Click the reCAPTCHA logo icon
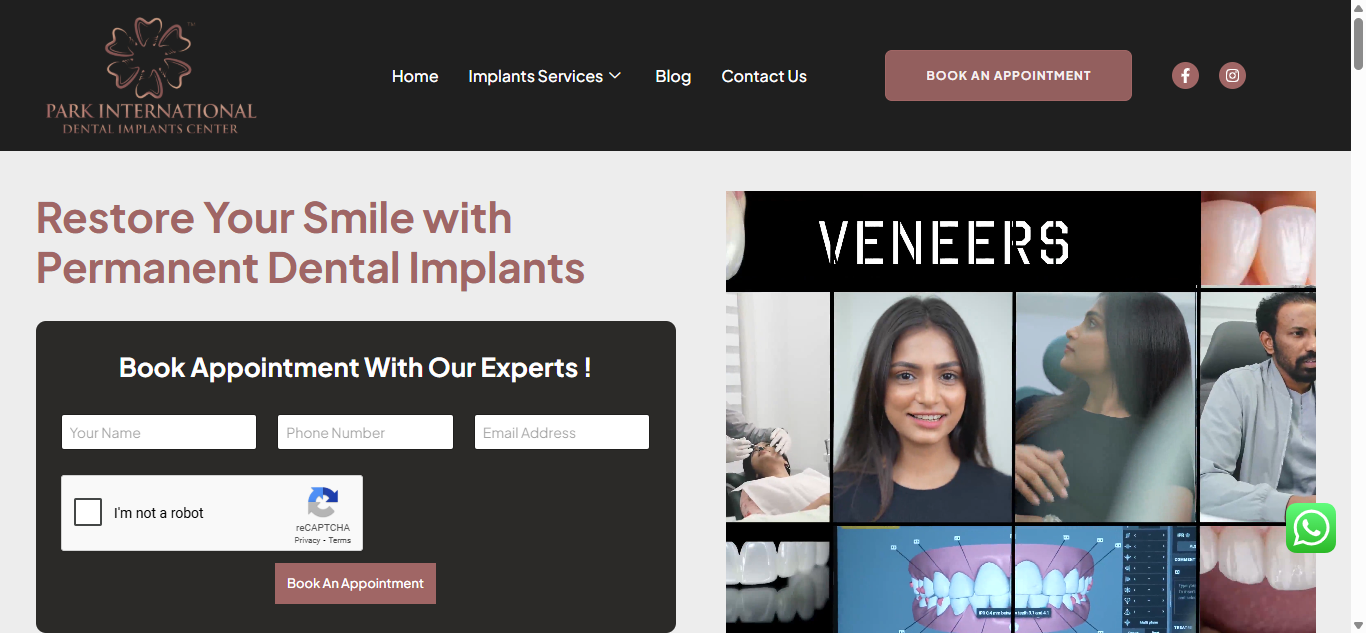This screenshot has height=633, width=1366. click(x=323, y=503)
